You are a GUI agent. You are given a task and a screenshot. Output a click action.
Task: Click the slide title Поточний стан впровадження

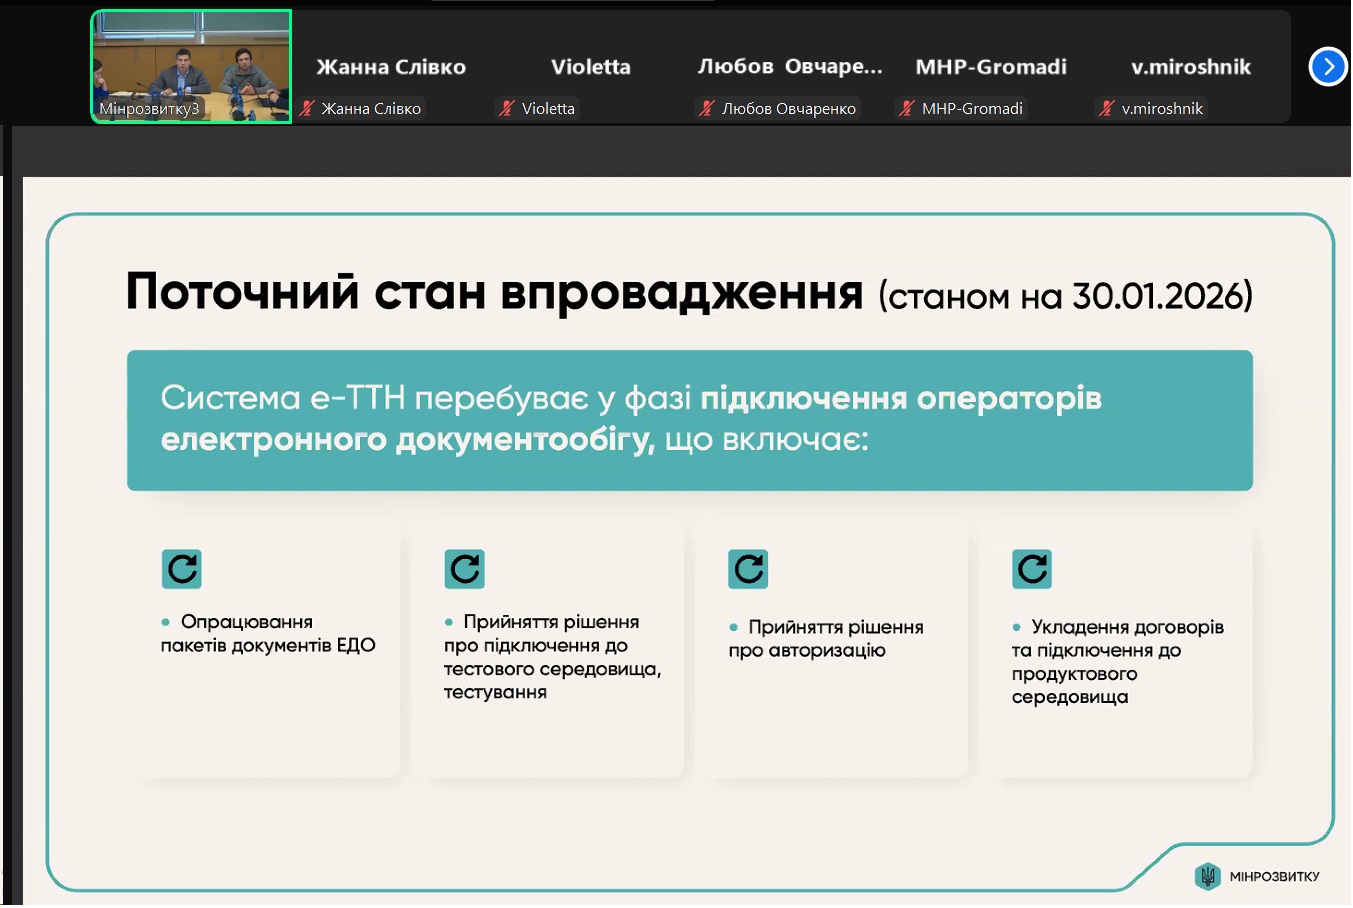click(x=494, y=293)
